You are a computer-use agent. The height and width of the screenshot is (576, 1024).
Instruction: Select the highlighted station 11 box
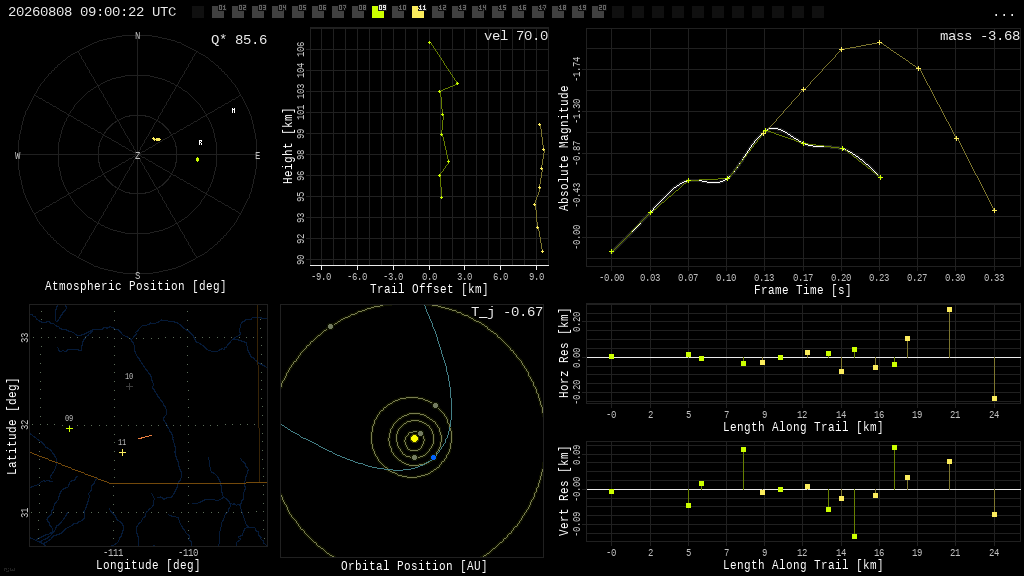click(418, 12)
